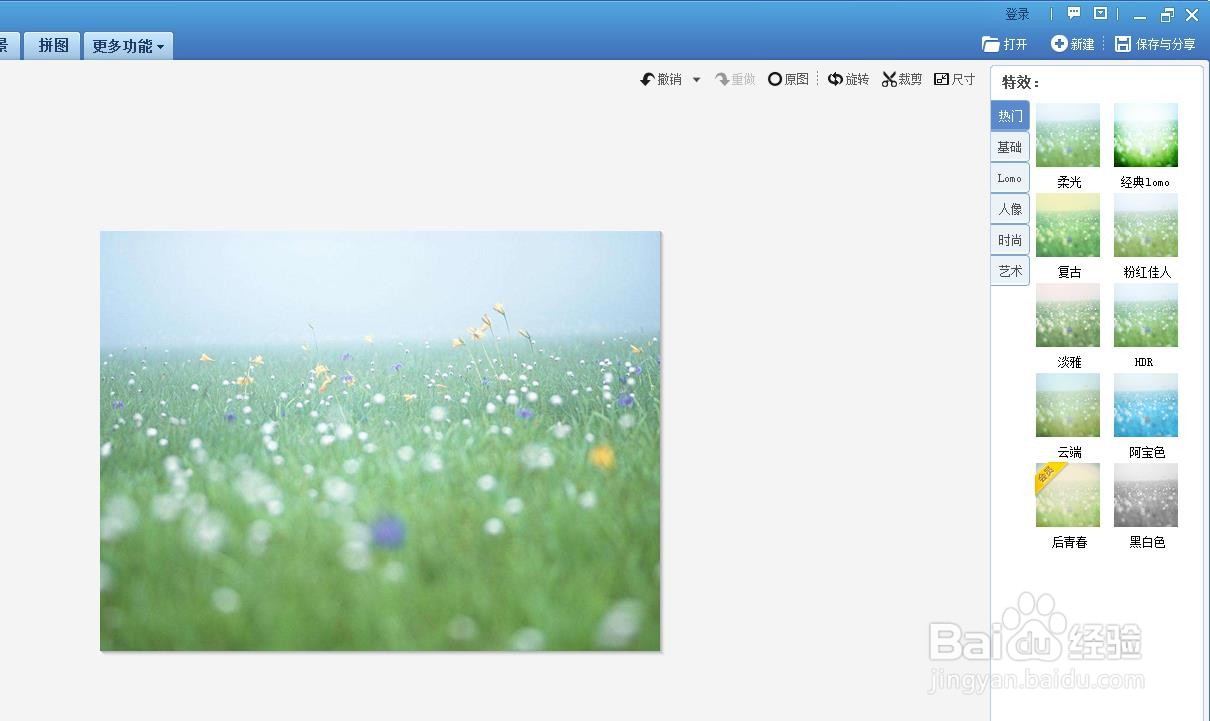Screen dimensions: 1210x721
Task: Switch to the 拼图 collage tab
Action: click(x=53, y=45)
